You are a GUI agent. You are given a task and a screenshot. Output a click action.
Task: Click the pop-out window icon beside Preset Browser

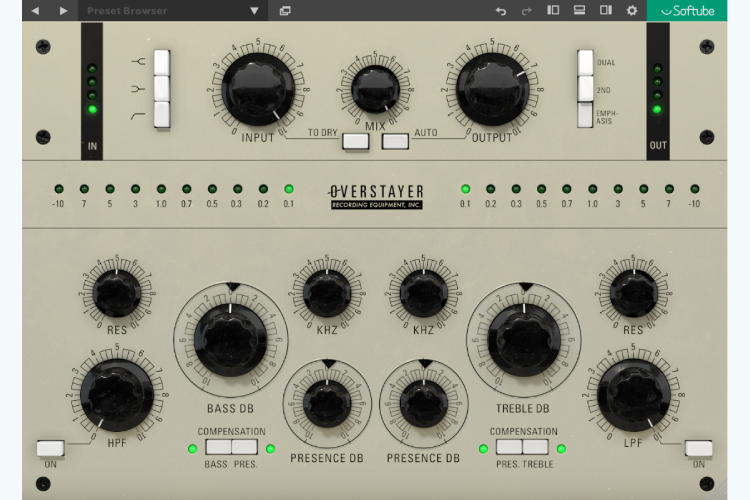click(285, 11)
